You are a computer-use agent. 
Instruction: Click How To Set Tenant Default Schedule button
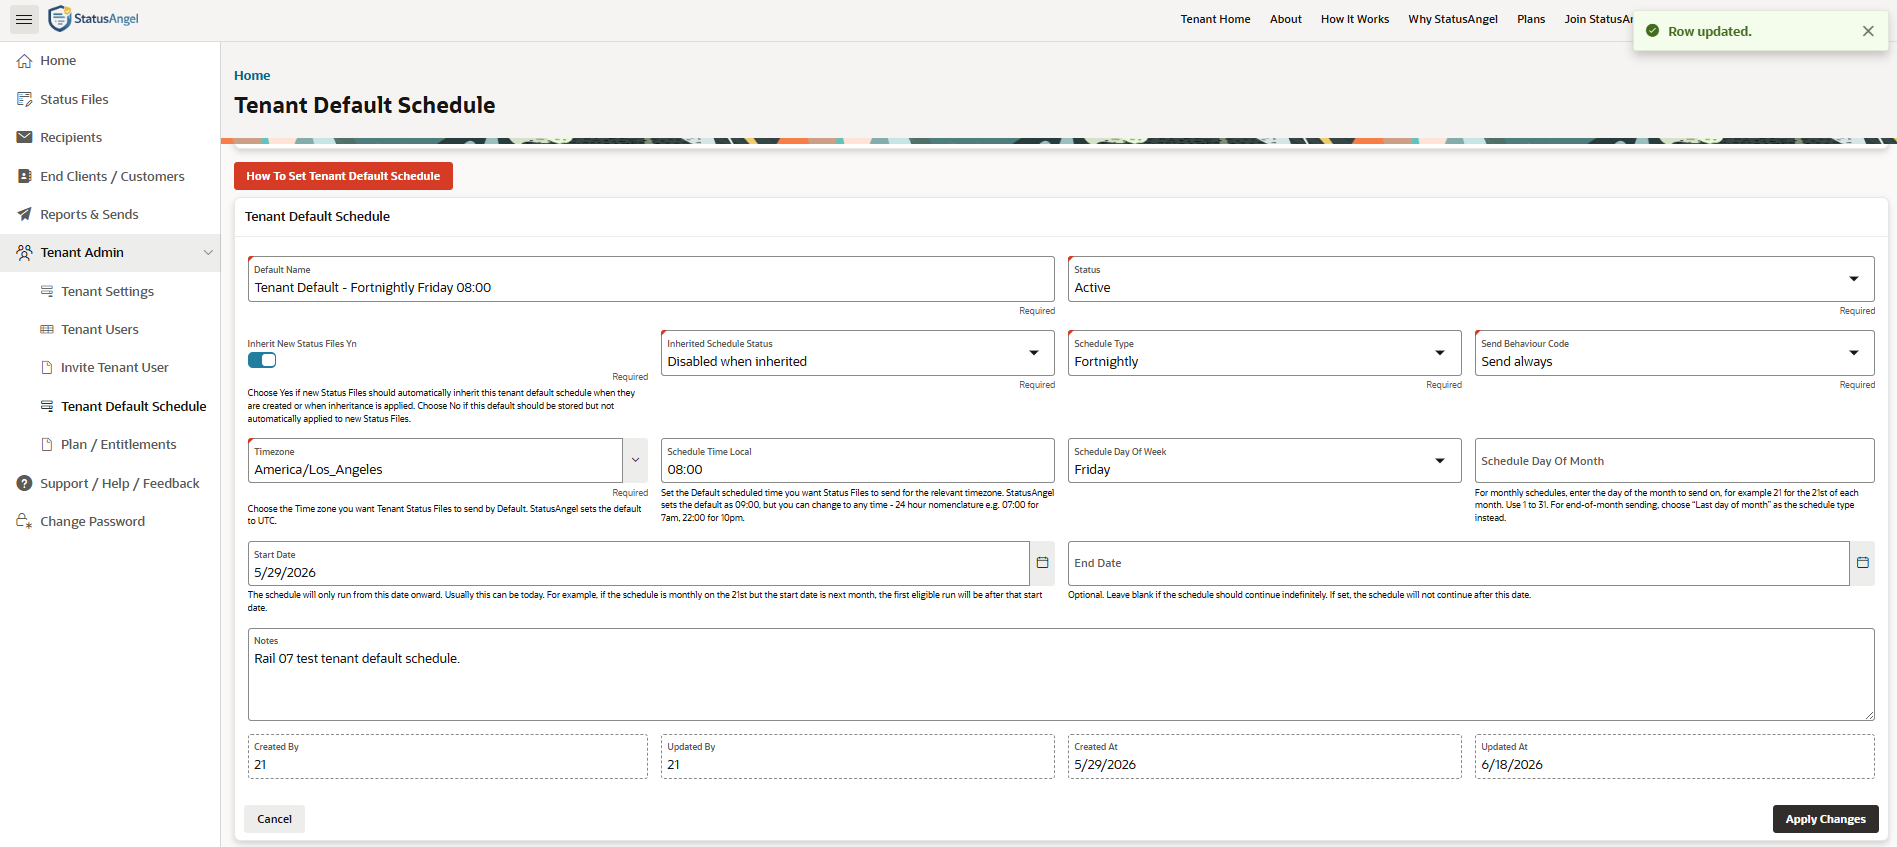coord(343,176)
